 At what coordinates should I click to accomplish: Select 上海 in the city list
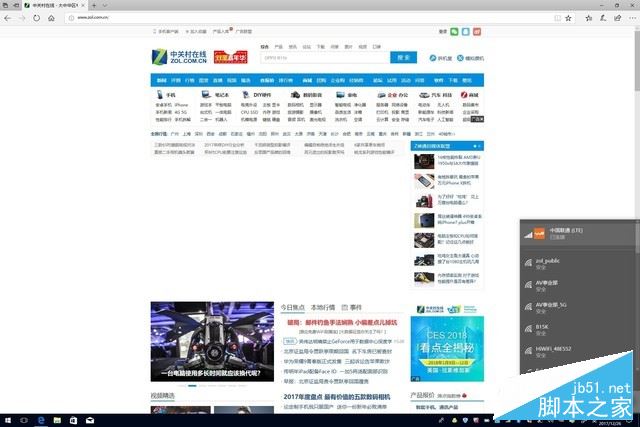coord(187,134)
